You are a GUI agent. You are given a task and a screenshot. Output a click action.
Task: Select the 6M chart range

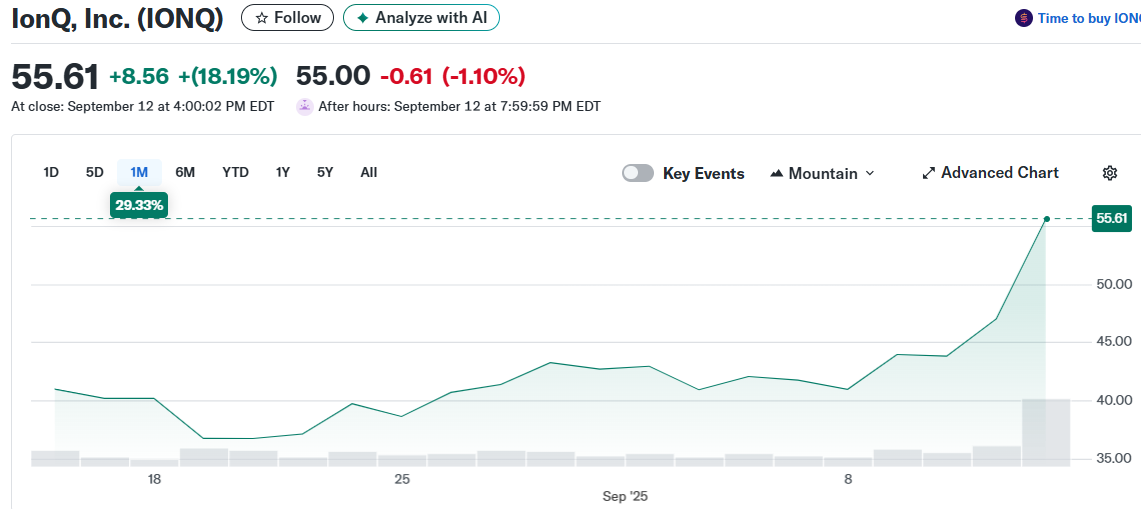(185, 173)
